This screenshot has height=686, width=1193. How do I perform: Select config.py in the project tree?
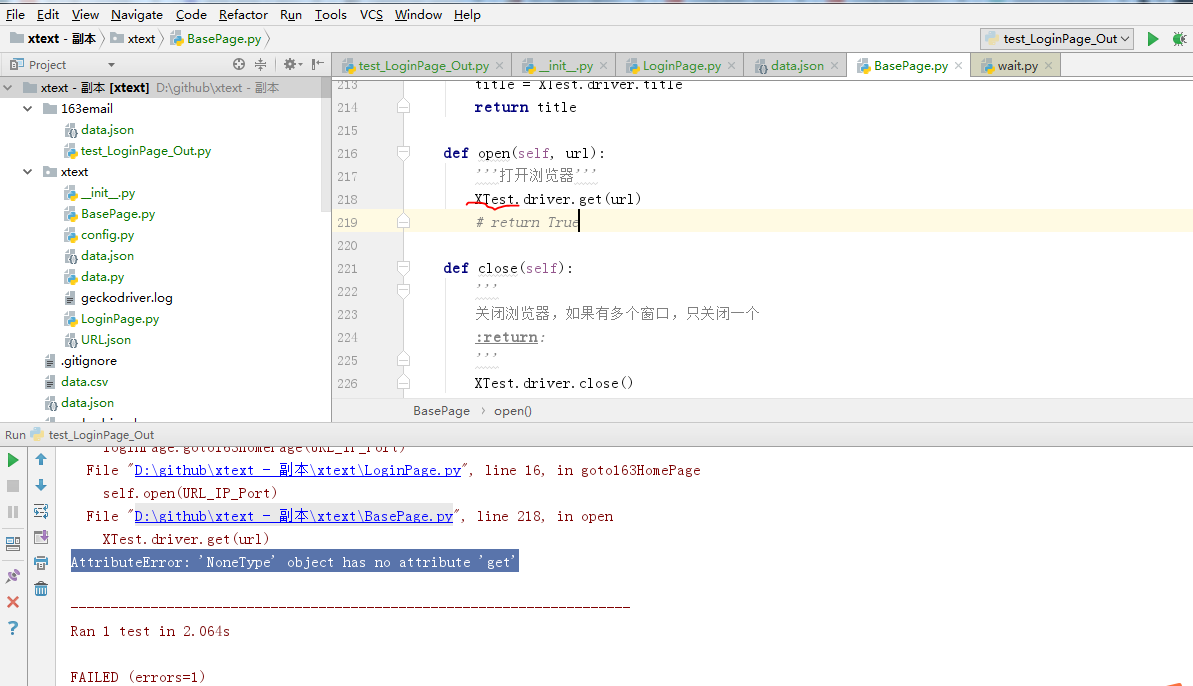[107, 235]
